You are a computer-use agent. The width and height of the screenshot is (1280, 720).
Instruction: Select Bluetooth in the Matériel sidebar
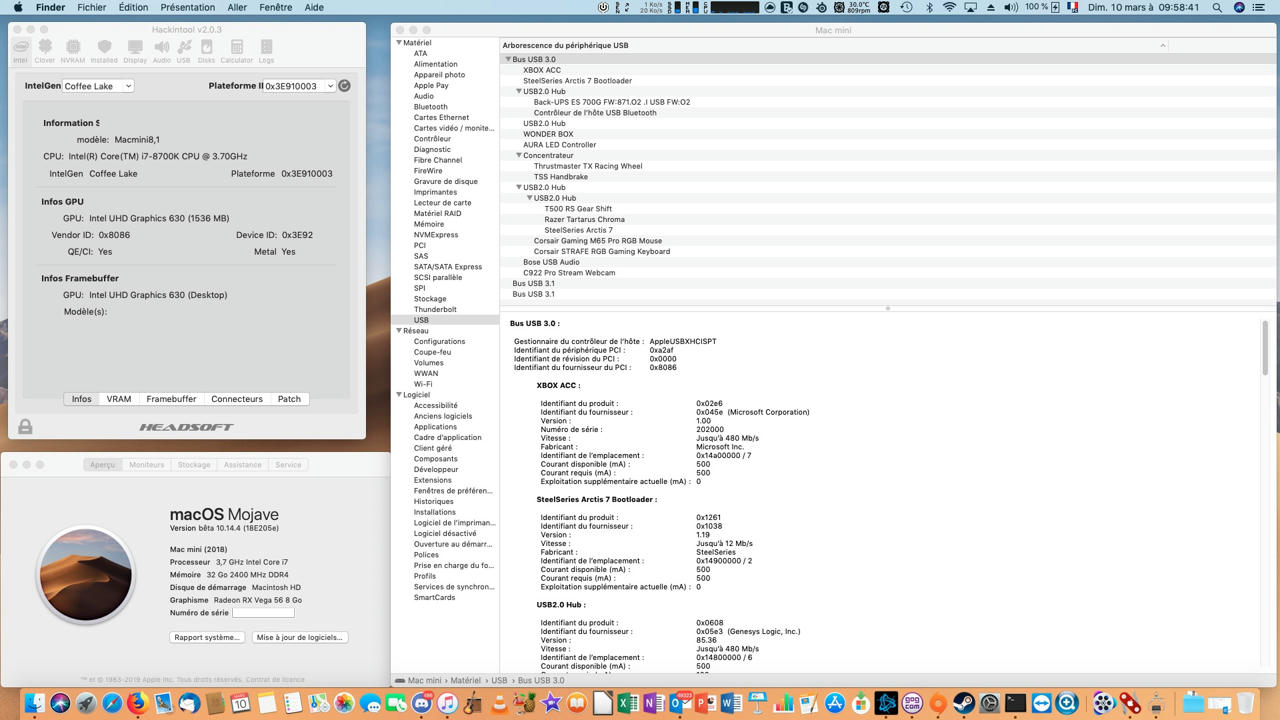[431, 107]
